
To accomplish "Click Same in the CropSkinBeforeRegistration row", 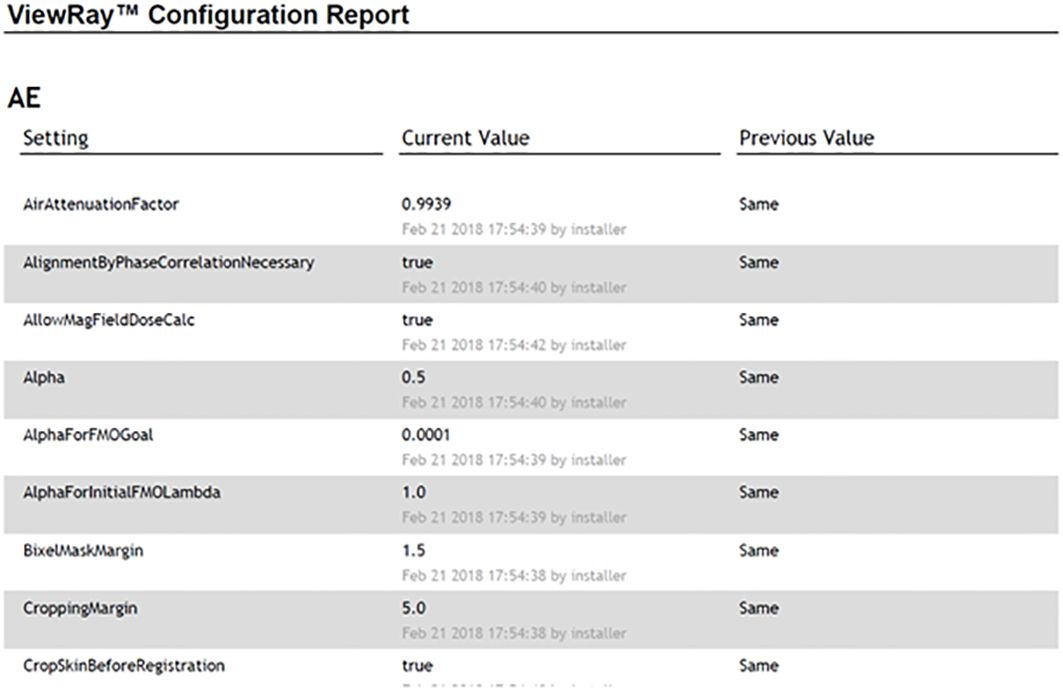I will [x=759, y=666].
